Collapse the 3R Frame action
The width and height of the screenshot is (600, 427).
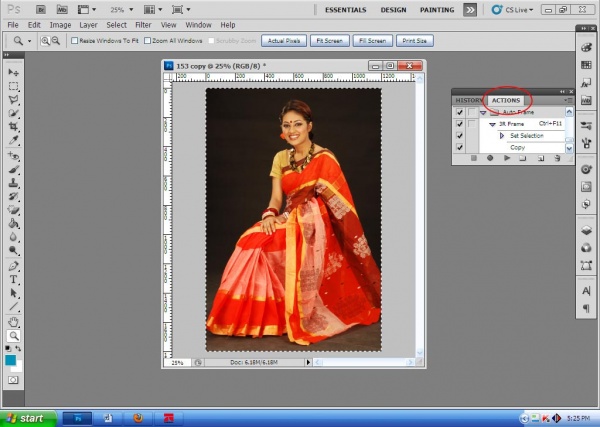click(x=493, y=124)
